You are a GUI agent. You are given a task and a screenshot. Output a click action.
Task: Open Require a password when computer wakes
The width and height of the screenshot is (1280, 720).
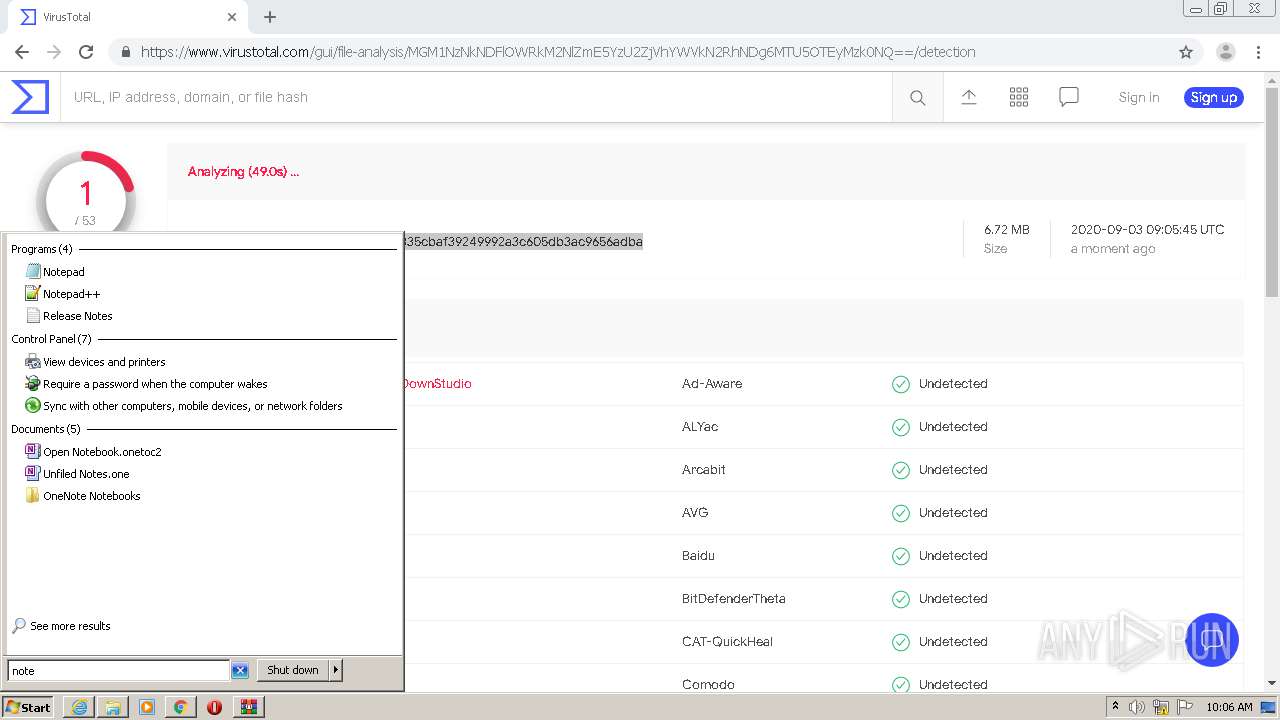(155, 384)
